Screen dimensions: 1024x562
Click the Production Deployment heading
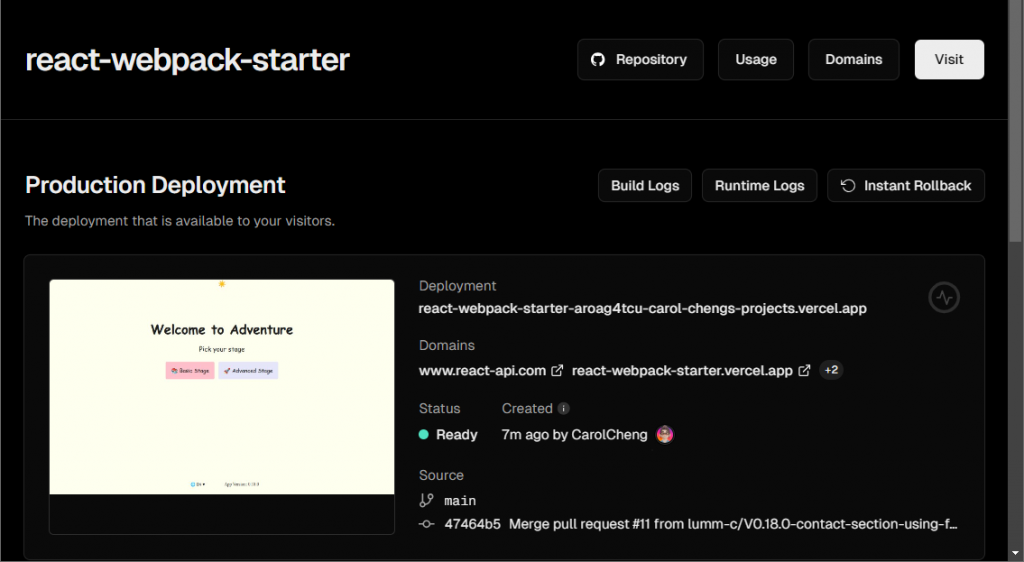pos(155,185)
